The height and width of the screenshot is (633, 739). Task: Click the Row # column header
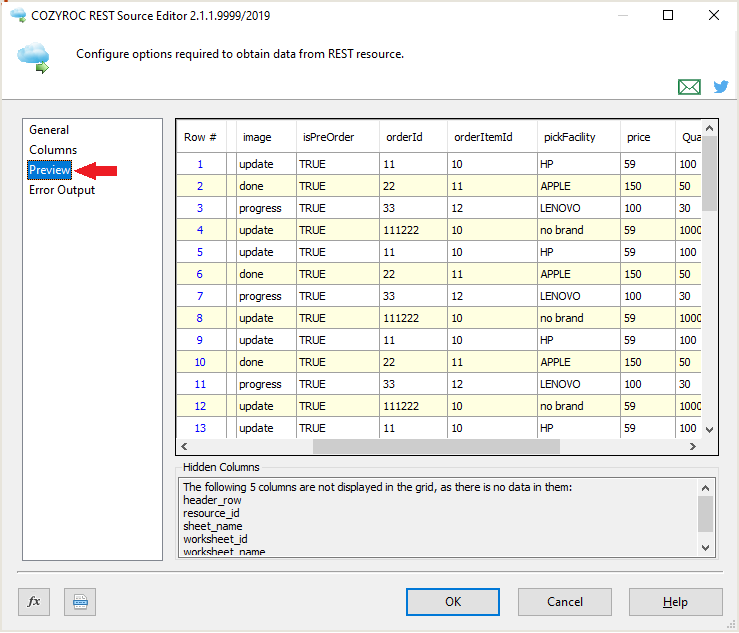click(x=201, y=137)
